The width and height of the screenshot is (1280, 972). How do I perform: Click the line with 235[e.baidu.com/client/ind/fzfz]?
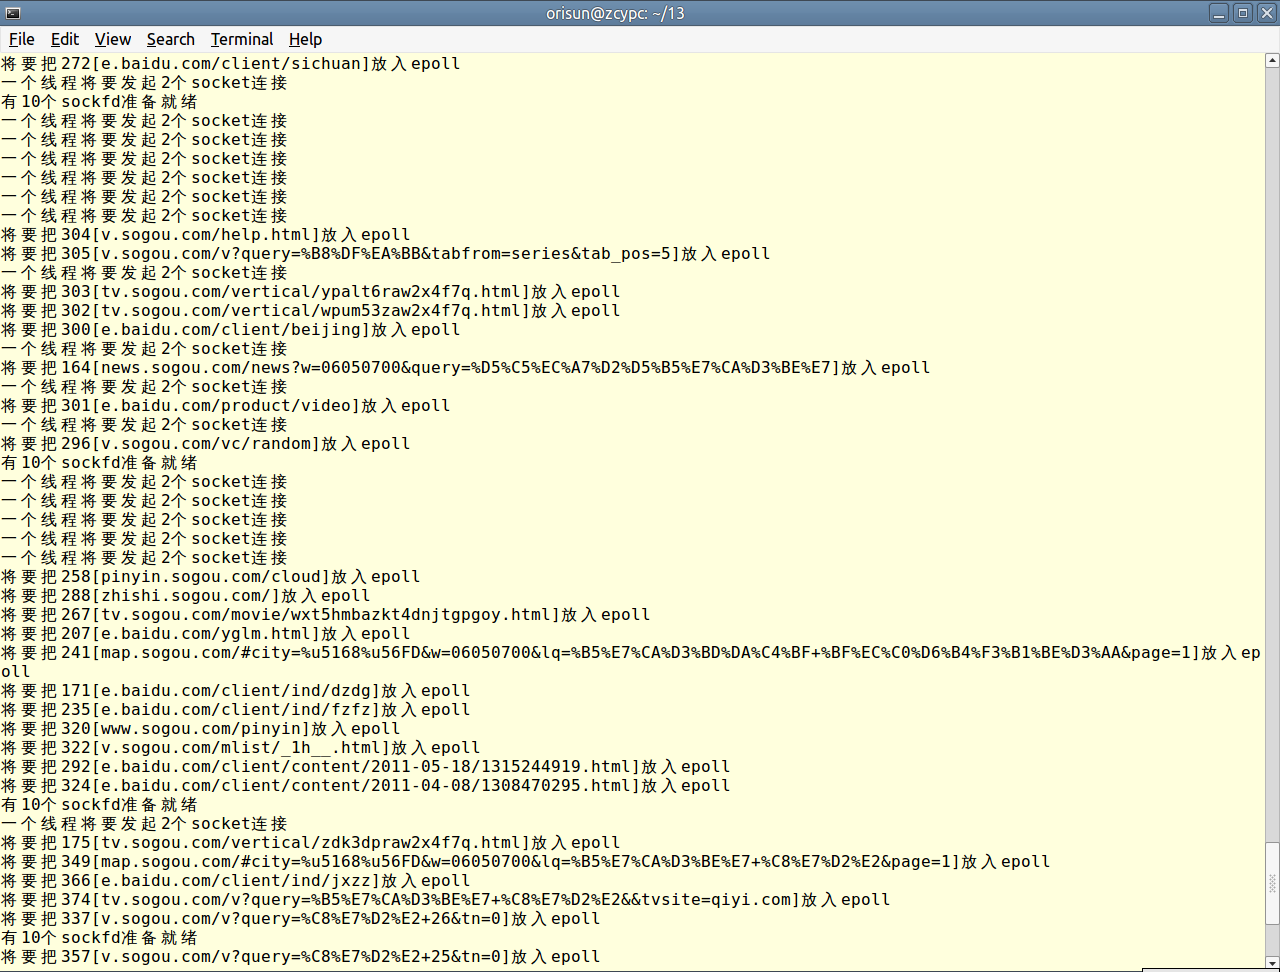click(236, 709)
